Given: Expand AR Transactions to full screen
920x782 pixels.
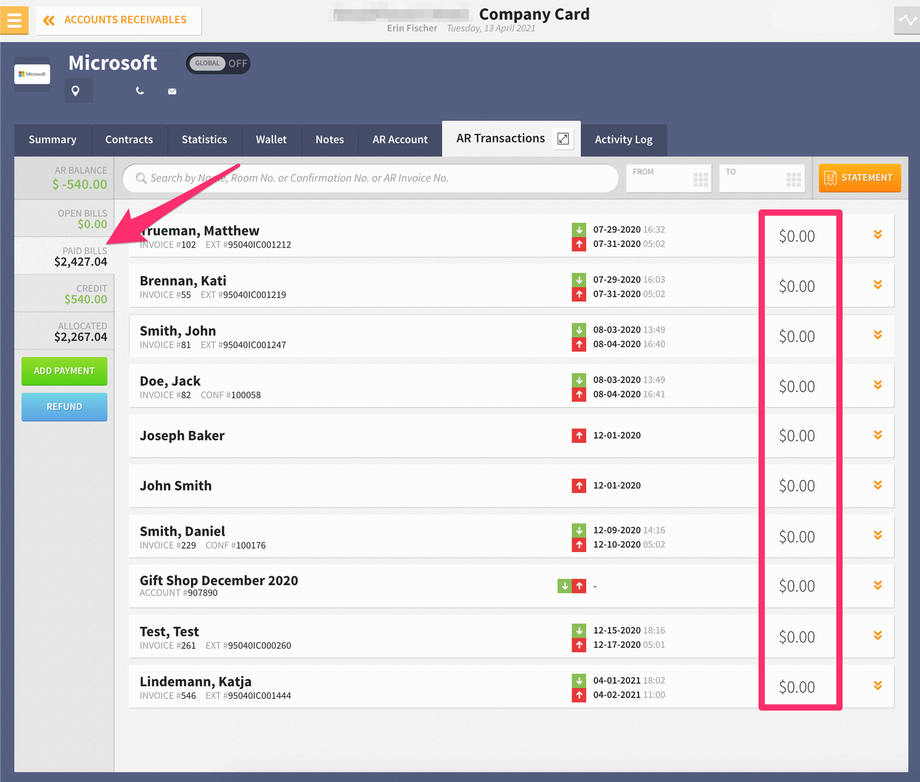Looking at the screenshot, I should click(563, 138).
